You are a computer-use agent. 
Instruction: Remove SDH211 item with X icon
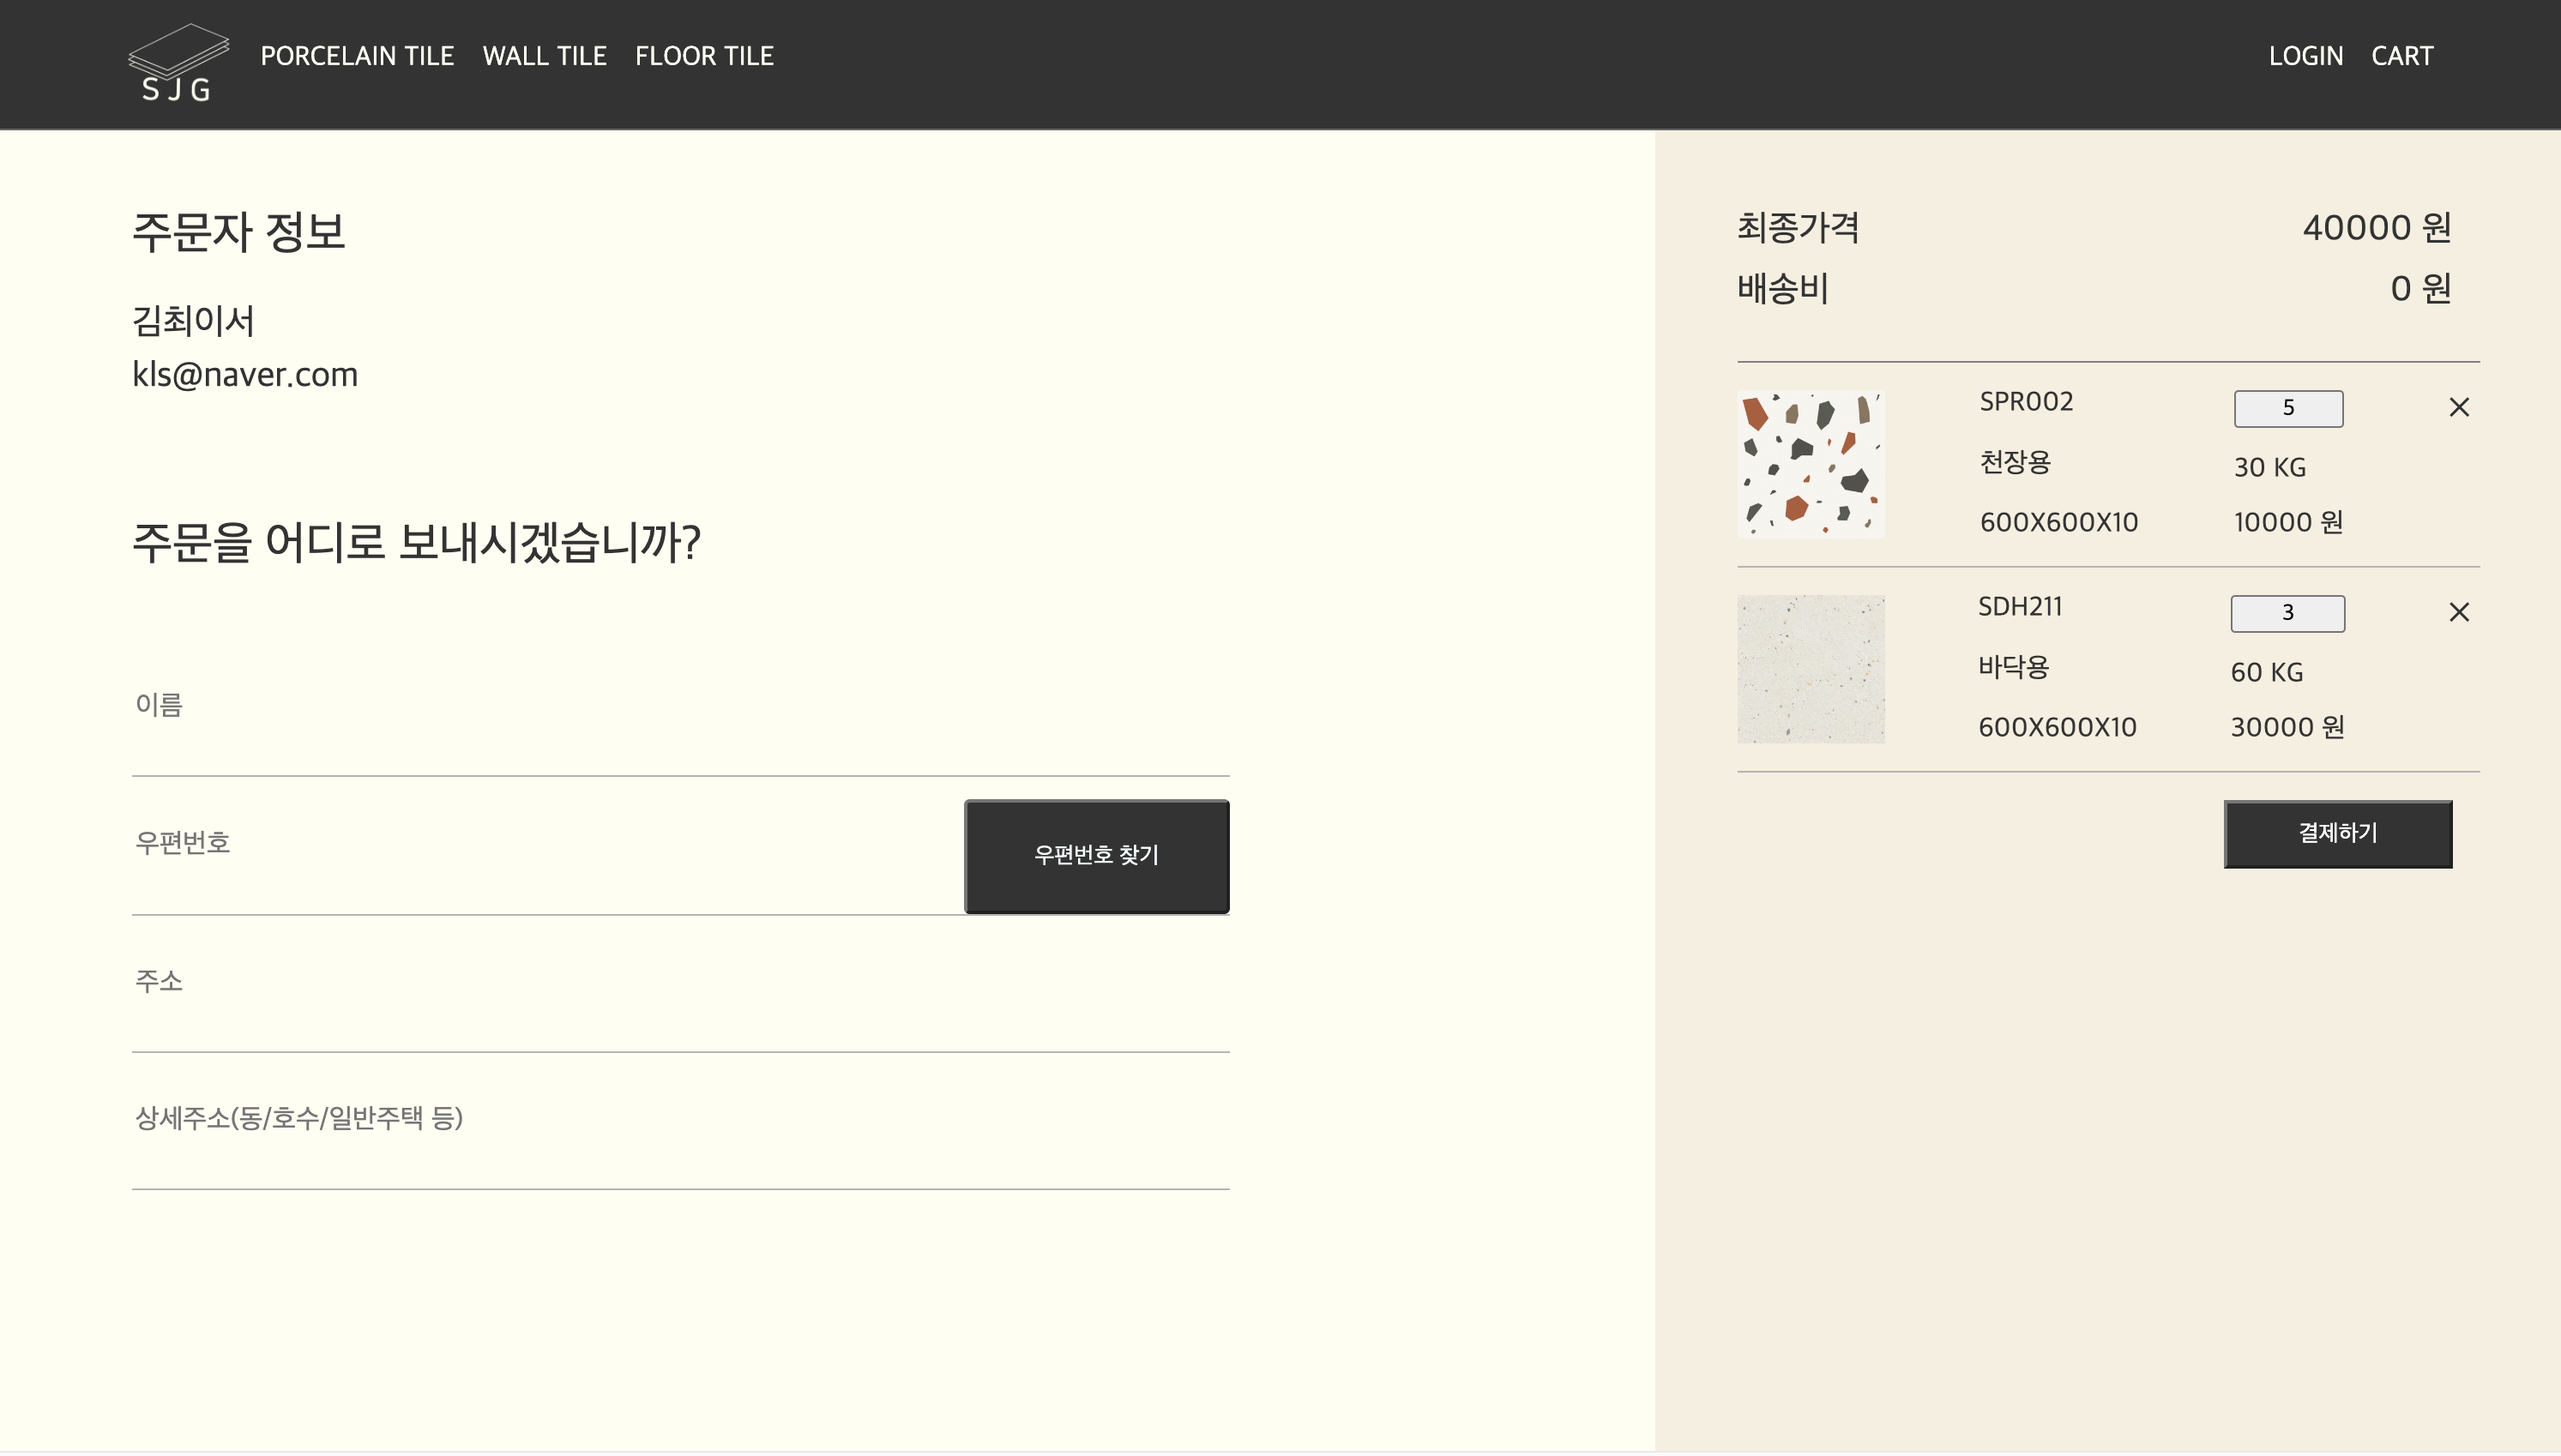[2459, 612]
